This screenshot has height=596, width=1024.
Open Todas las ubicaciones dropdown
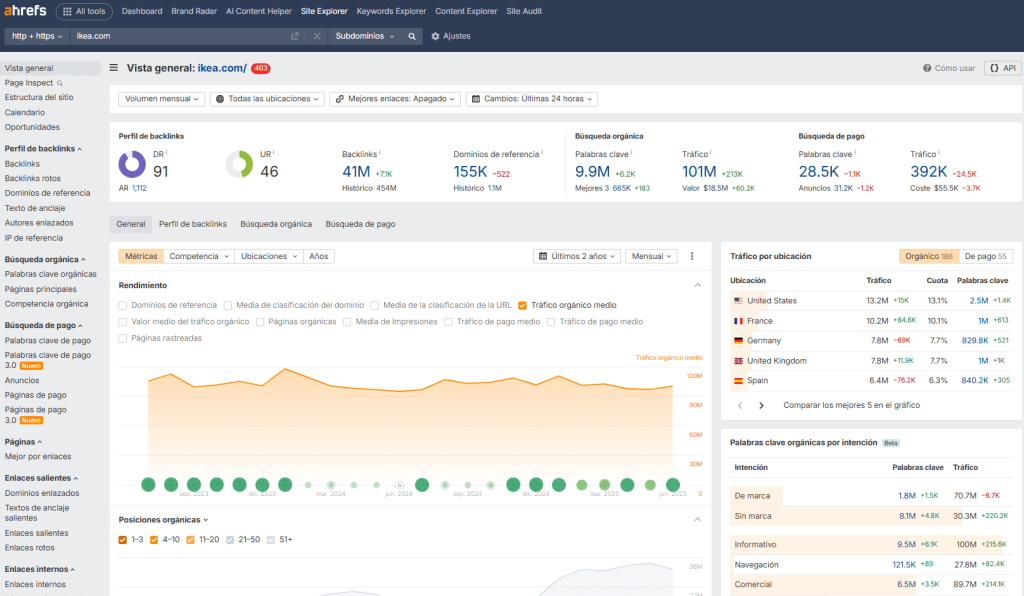click(x=267, y=99)
